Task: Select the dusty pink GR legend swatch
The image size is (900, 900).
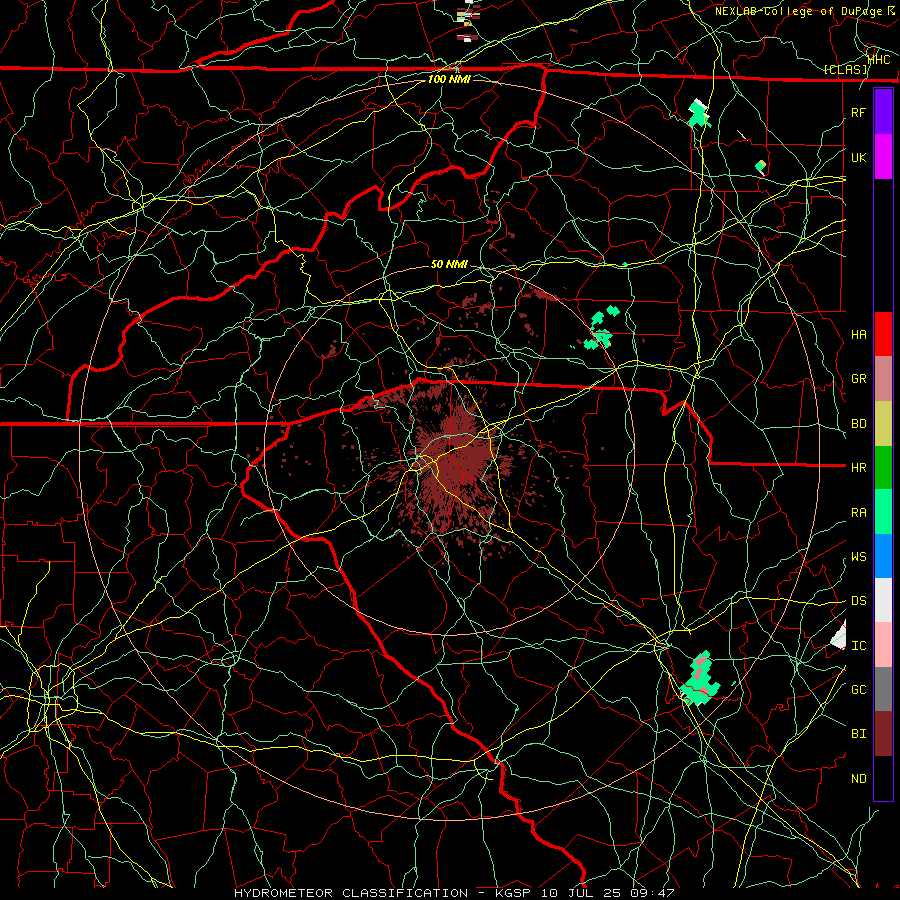Action: (883, 379)
